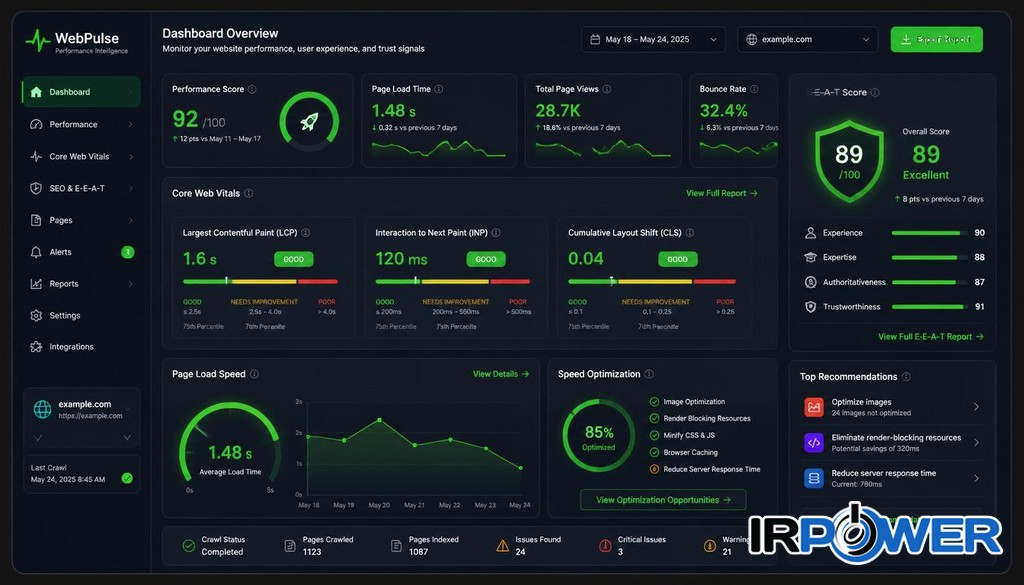The image size is (1024, 585).
Task: Toggle the Image Optimization checkmark
Action: 654,402
